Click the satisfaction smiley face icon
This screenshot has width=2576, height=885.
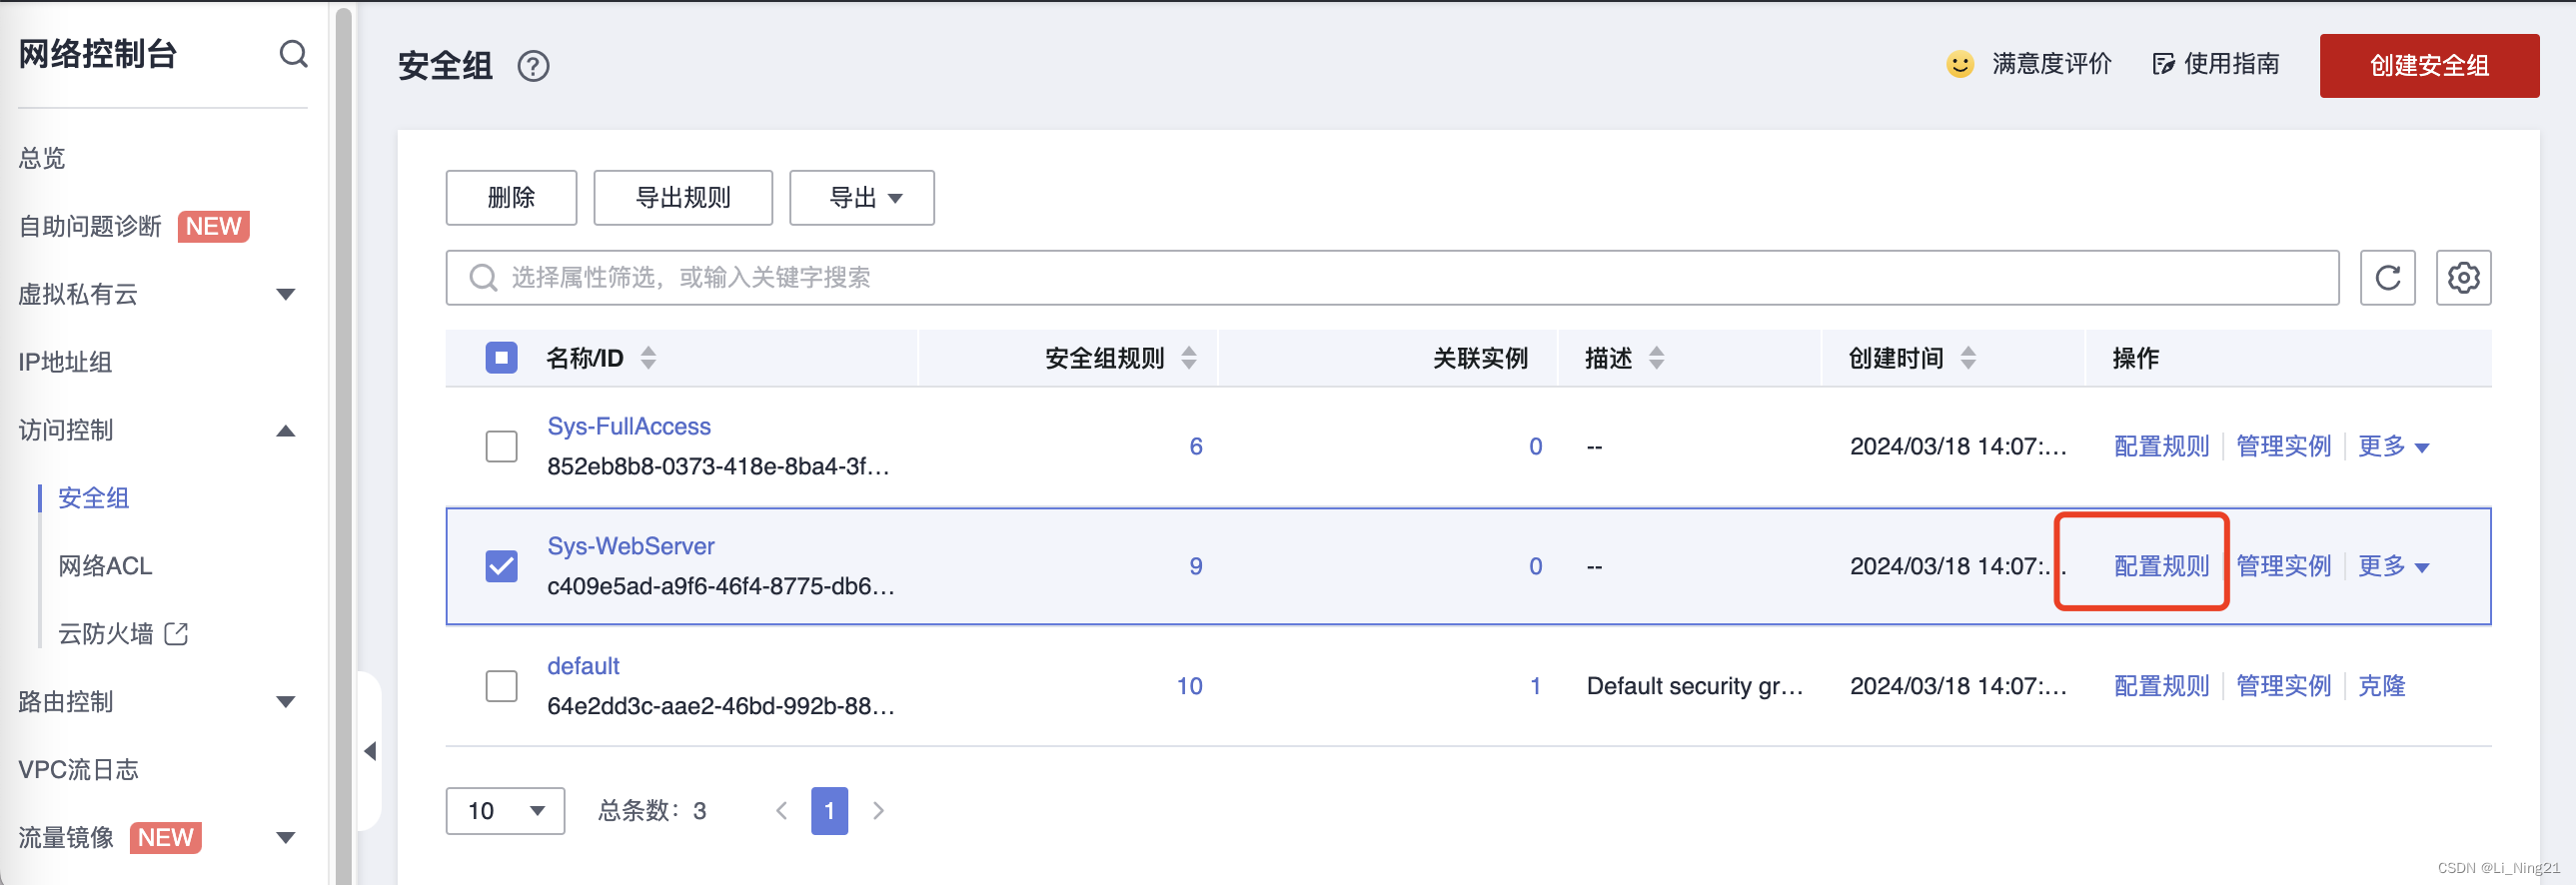1959,64
